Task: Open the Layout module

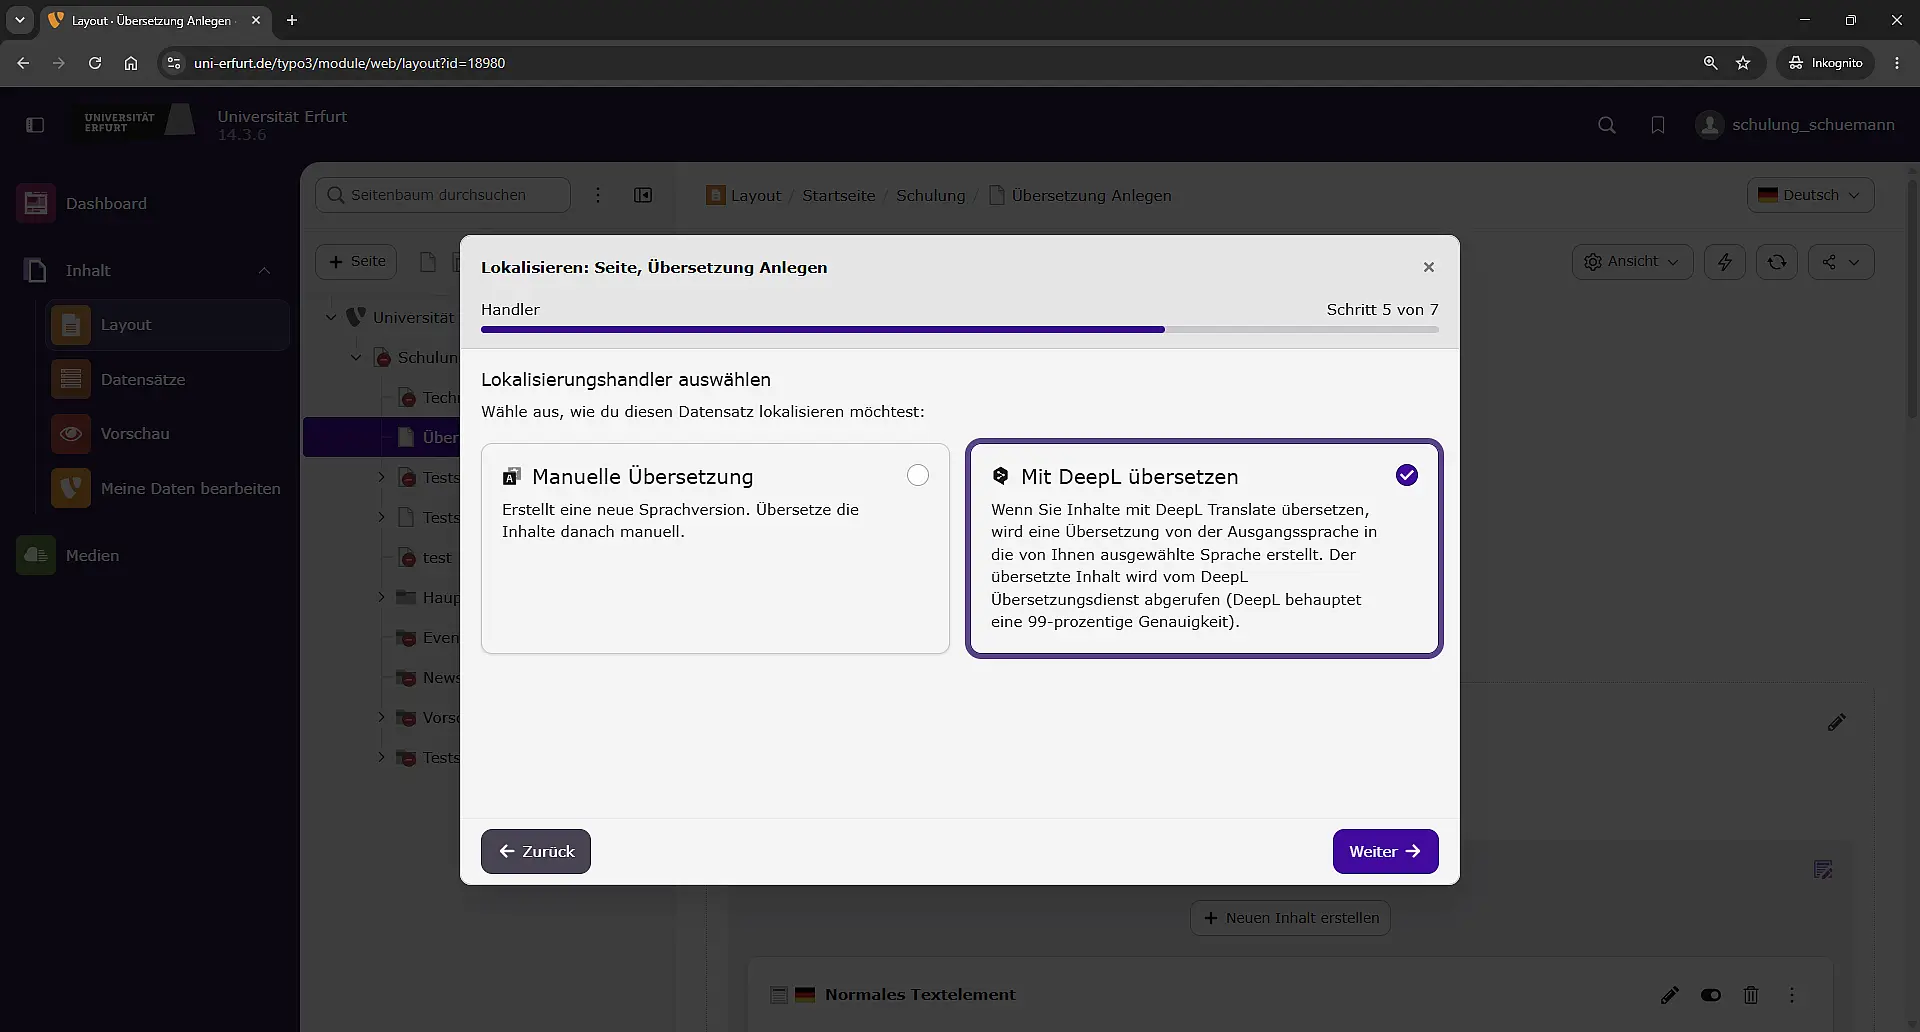Action: [168, 325]
